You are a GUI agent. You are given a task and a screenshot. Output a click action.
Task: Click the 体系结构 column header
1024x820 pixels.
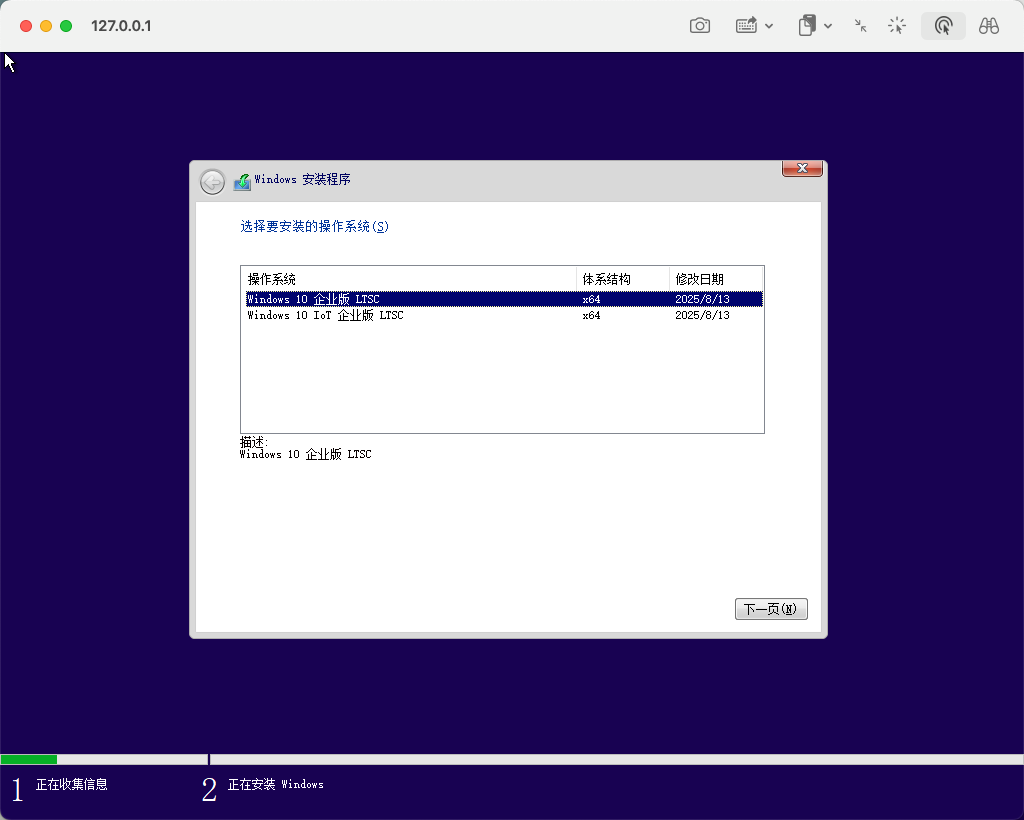pyautogui.click(x=606, y=279)
